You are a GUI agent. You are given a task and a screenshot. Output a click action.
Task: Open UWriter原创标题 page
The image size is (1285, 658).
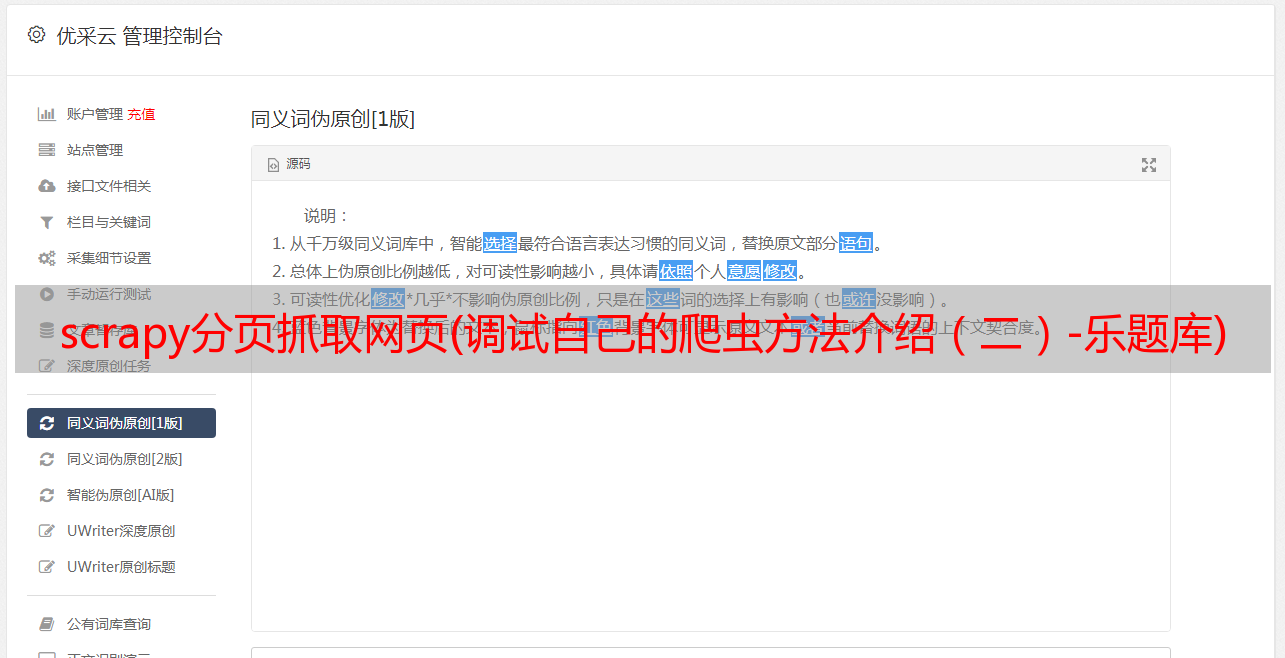121,567
